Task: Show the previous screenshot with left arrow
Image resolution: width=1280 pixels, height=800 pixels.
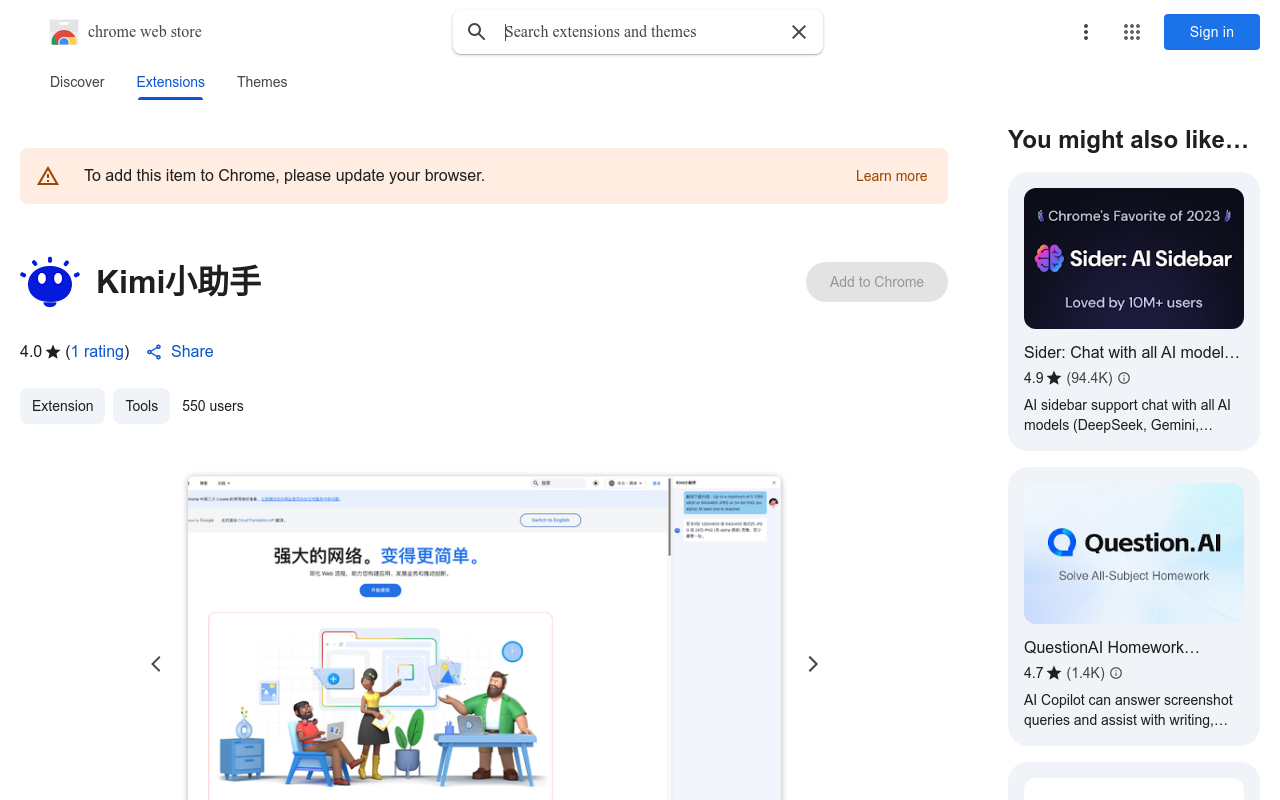Action: (x=156, y=664)
